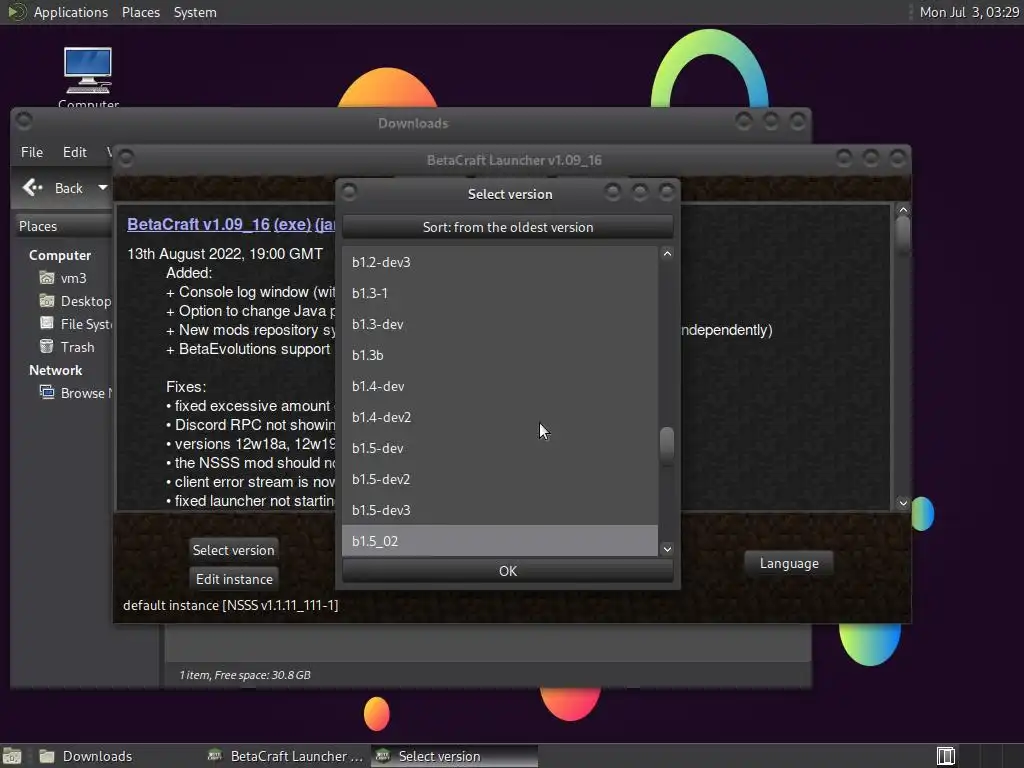Select version b1.4-dev
This screenshot has height=768, width=1024.
[x=500, y=386]
